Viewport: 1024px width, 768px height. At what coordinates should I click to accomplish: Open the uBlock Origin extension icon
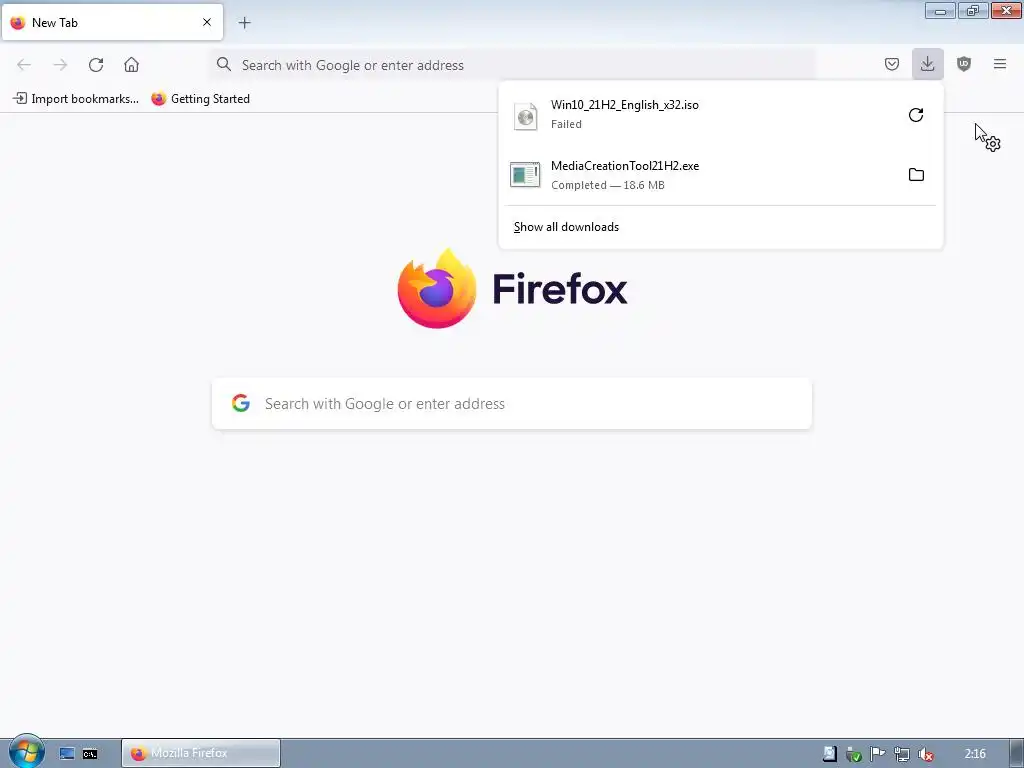964,64
